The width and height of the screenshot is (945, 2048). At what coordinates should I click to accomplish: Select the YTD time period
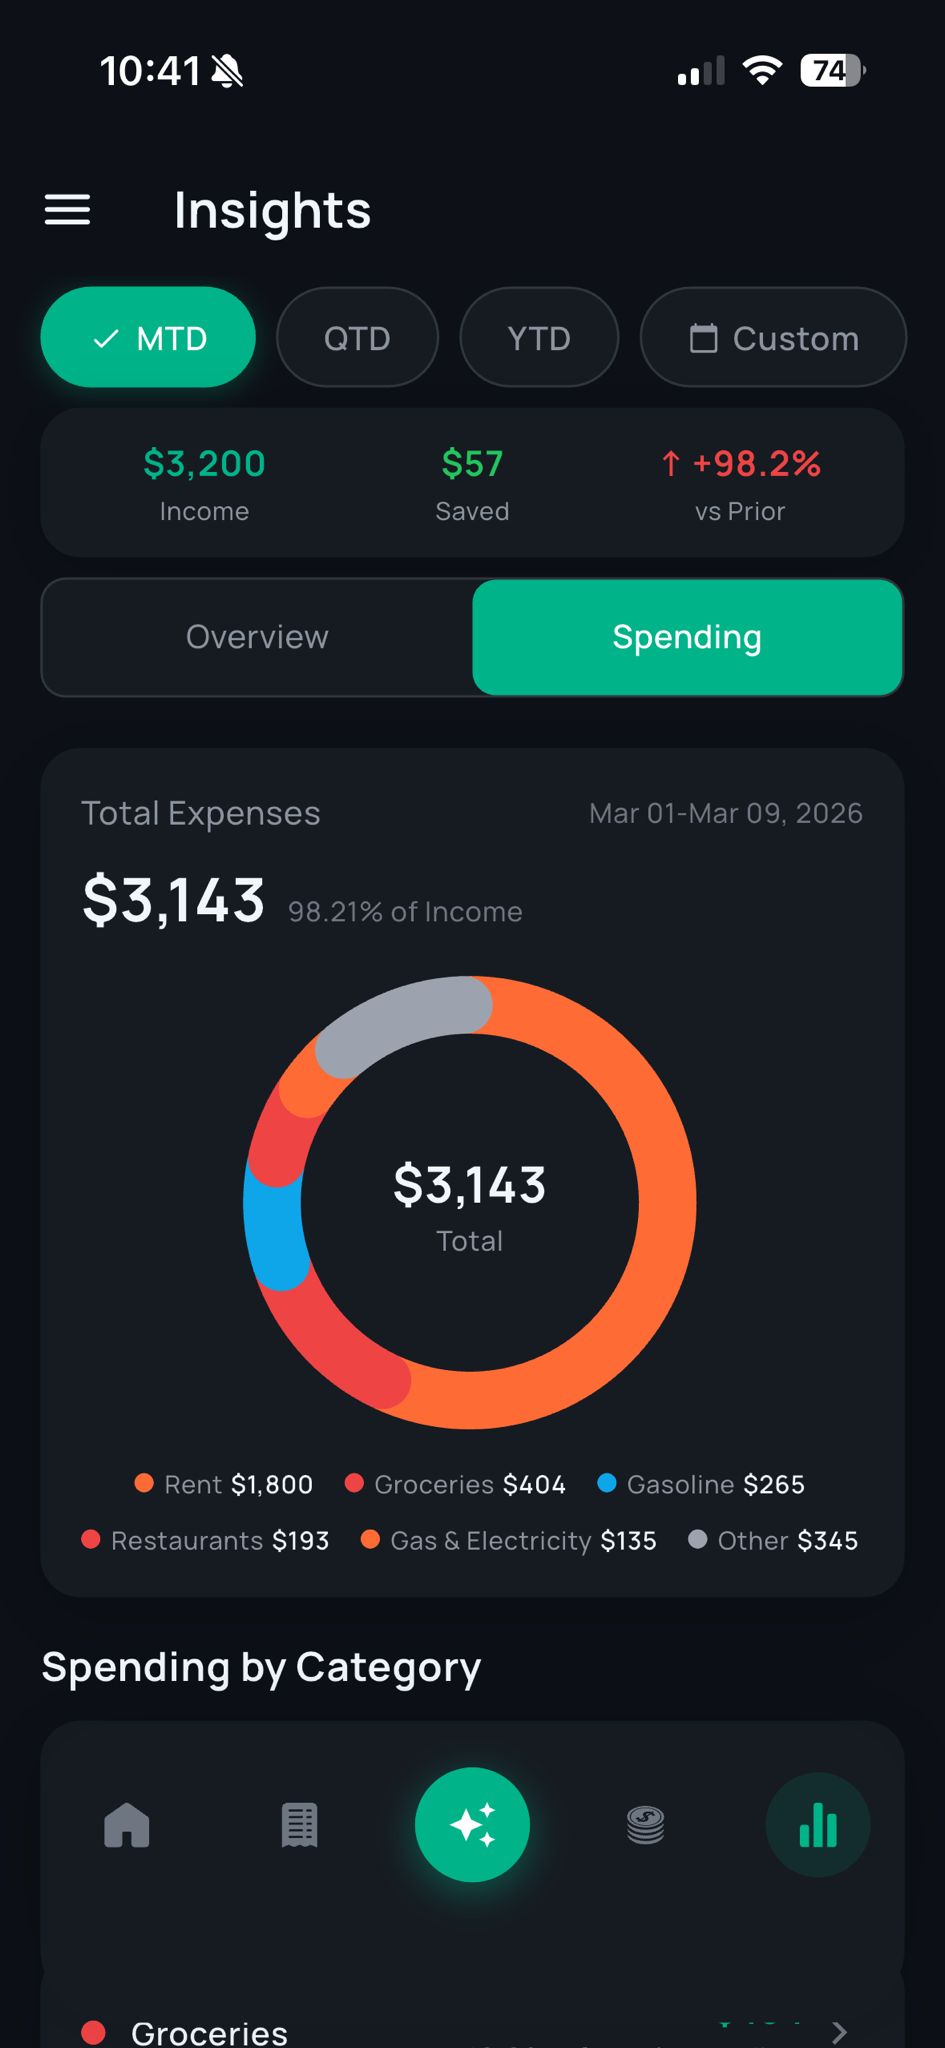[539, 337]
